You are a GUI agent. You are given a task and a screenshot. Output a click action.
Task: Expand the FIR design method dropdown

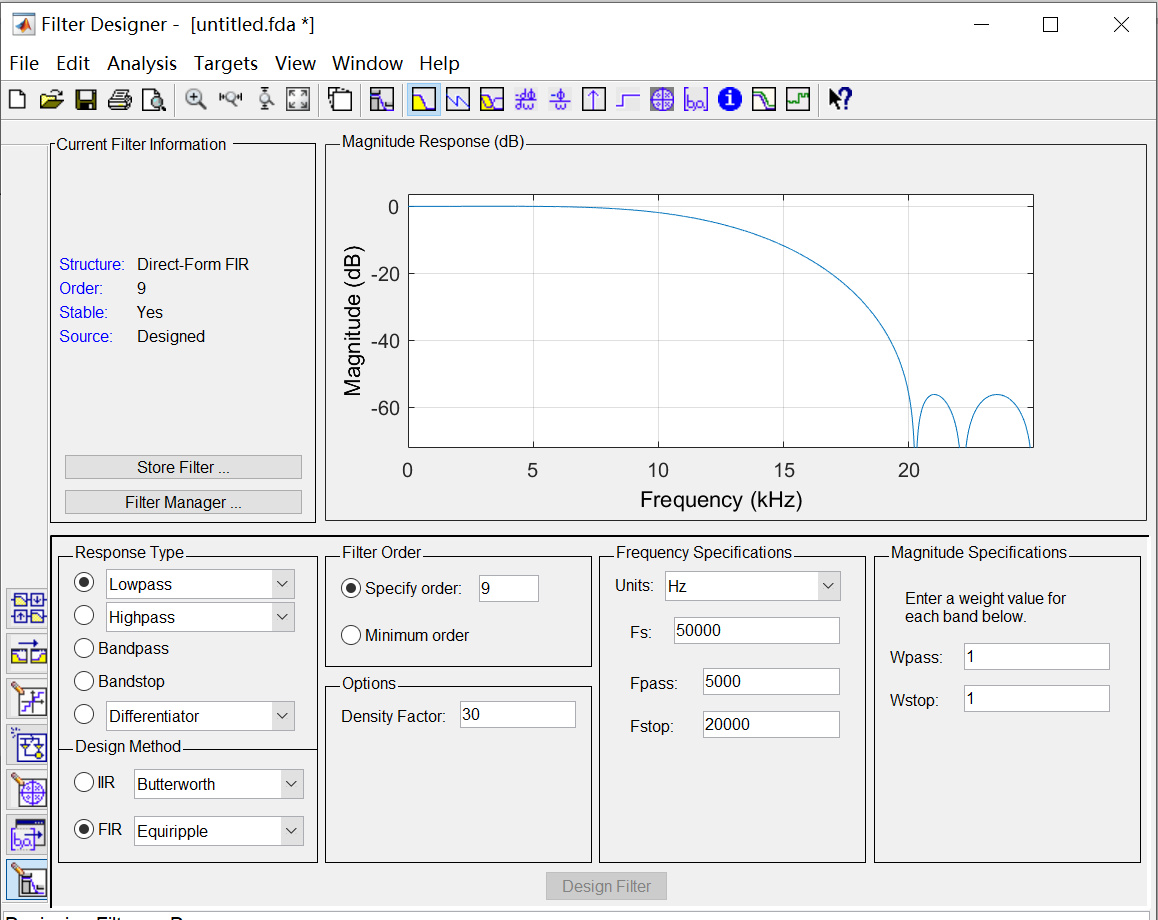tap(289, 831)
